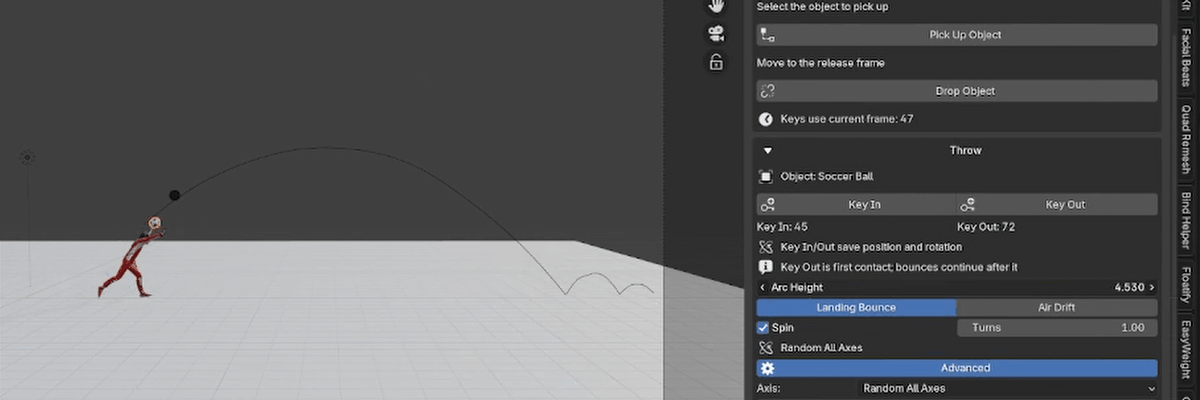Select the Landing Bounce option
The height and width of the screenshot is (400, 1200).
pos(856,308)
